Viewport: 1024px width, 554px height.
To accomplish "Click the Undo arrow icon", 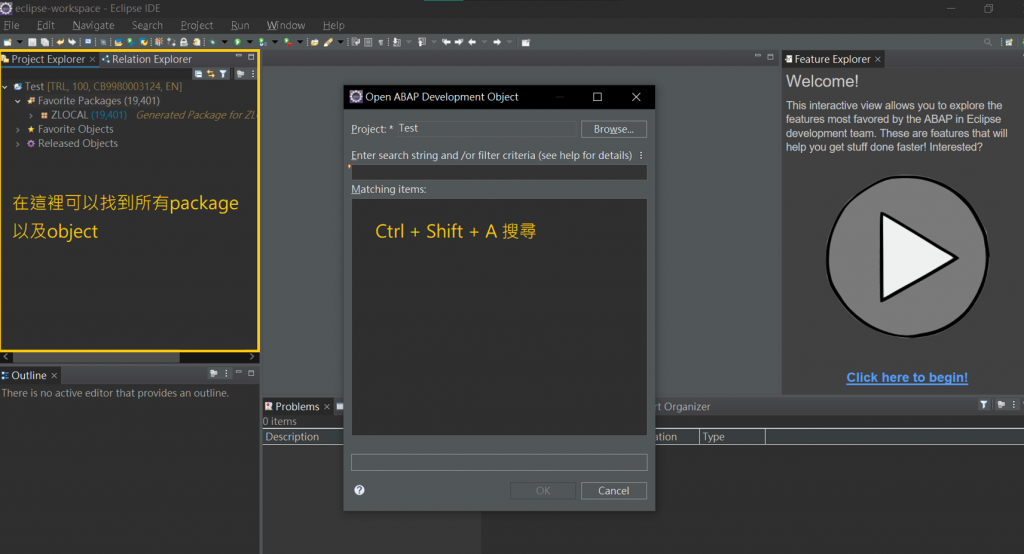I will point(60,42).
